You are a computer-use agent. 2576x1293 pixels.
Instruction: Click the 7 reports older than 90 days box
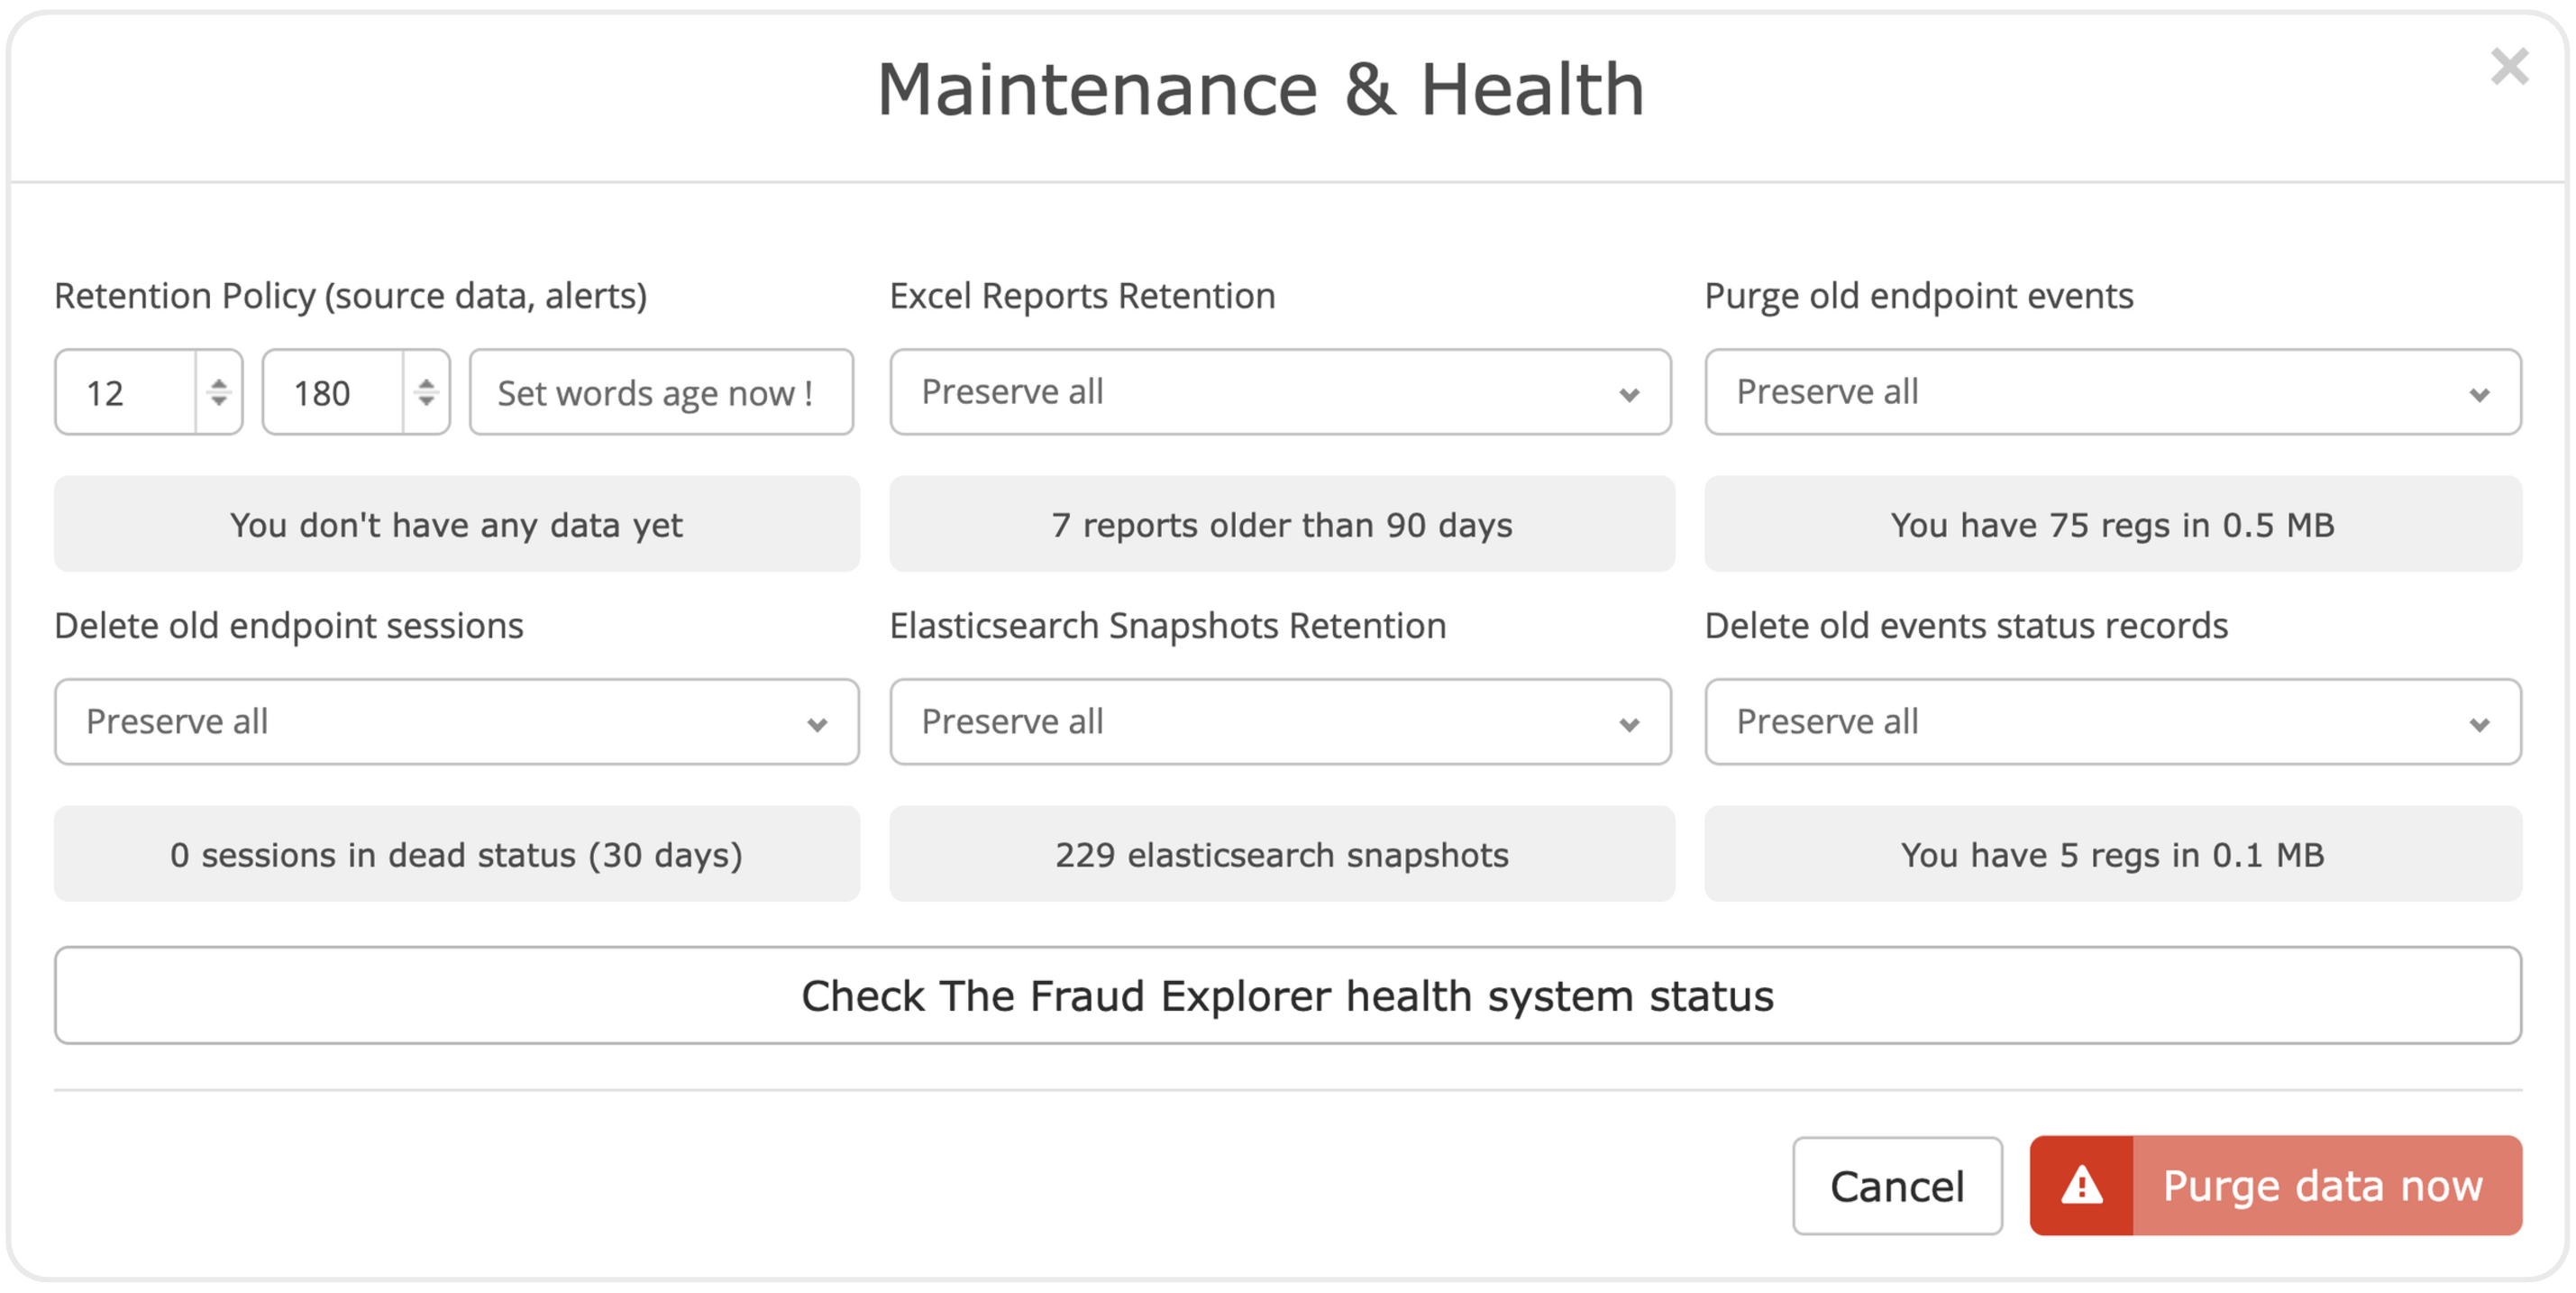[x=1281, y=524]
